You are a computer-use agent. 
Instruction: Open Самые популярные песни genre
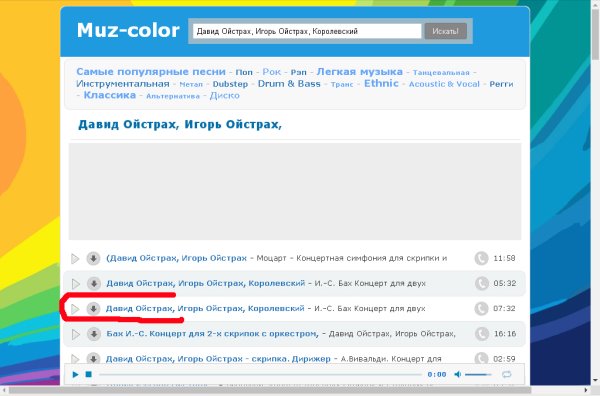[151, 72]
